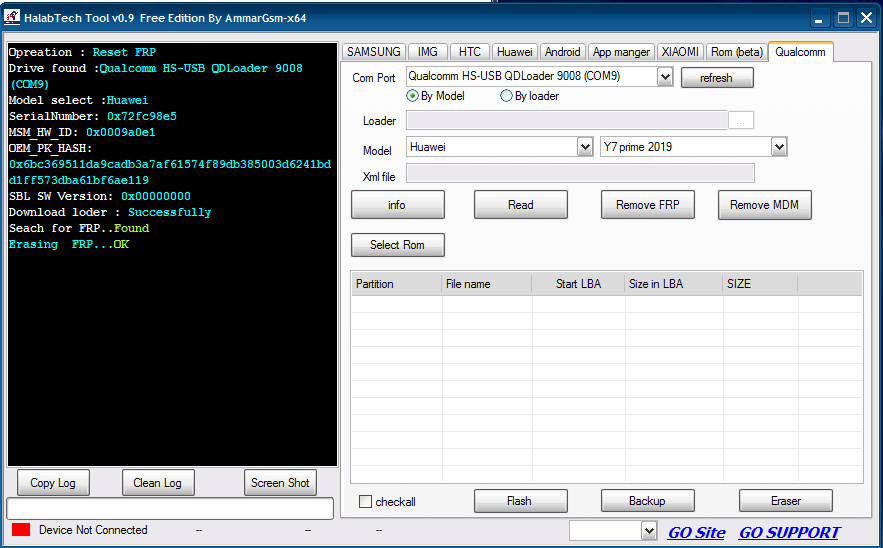This screenshot has width=883, height=548.
Task: Click the 'Device Not Connected' status text
Action: click(93, 529)
